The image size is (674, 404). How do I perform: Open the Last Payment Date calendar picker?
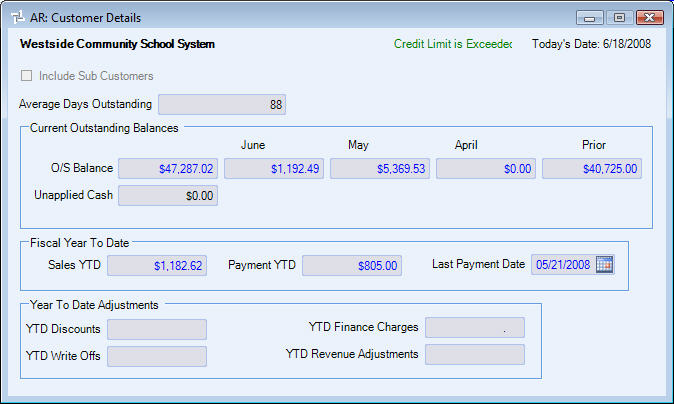[x=604, y=265]
